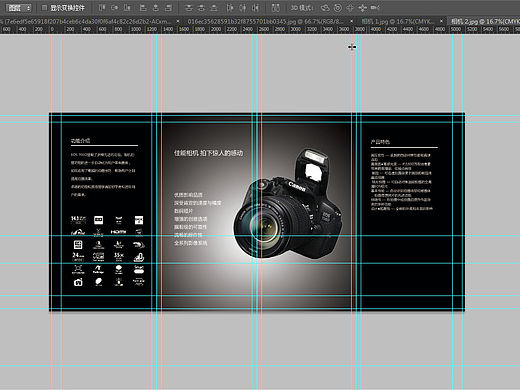This screenshot has width=520, height=390.
Task: Select the 3D roll object mode icon
Action: click(338, 8)
